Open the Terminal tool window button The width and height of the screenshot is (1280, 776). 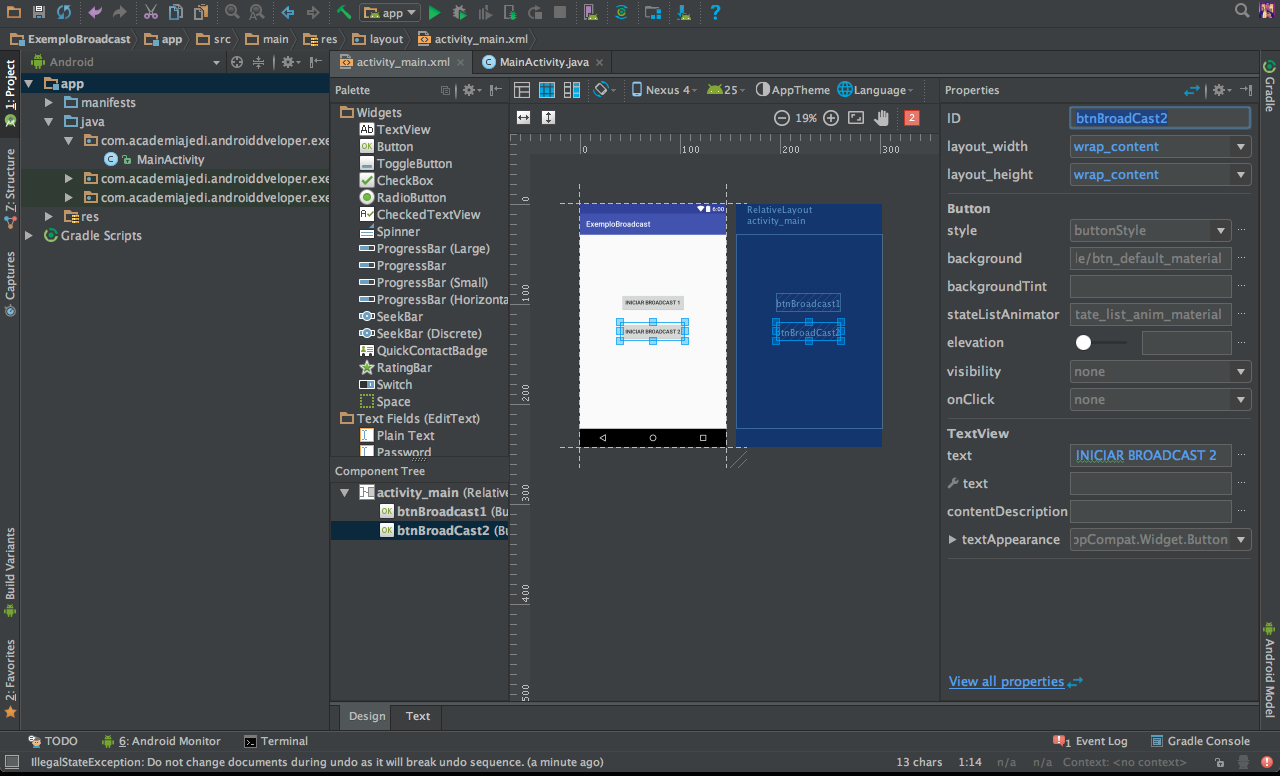coord(276,741)
